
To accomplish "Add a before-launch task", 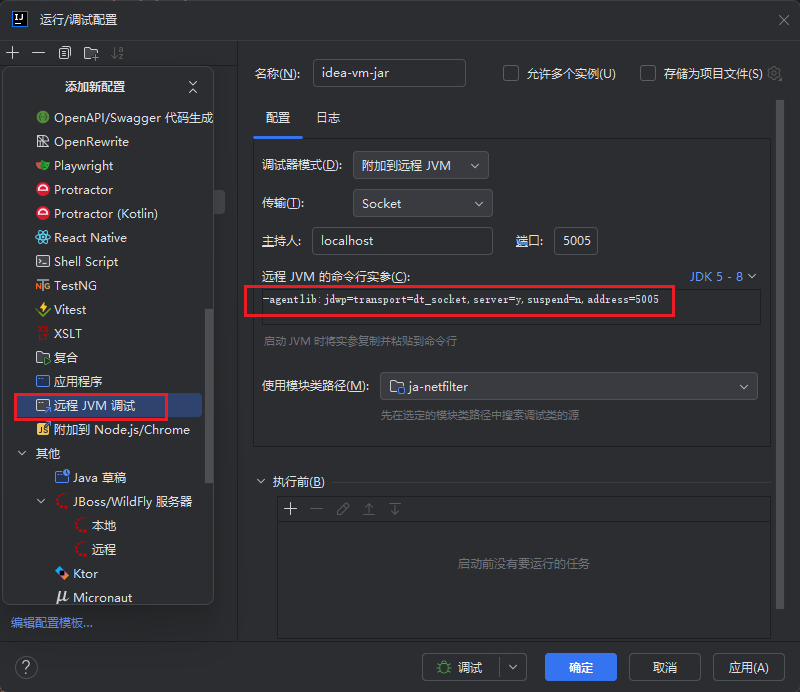I will [290, 509].
